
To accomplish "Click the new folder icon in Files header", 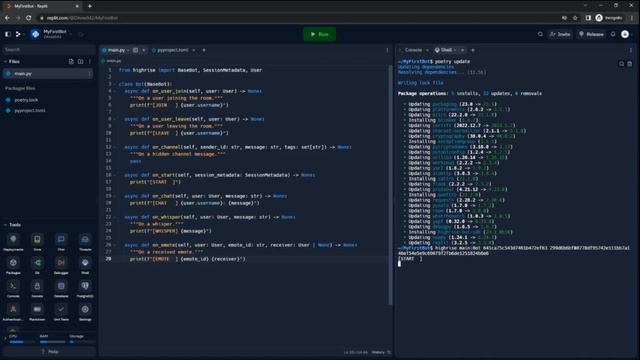I will click(x=80, y=62).
